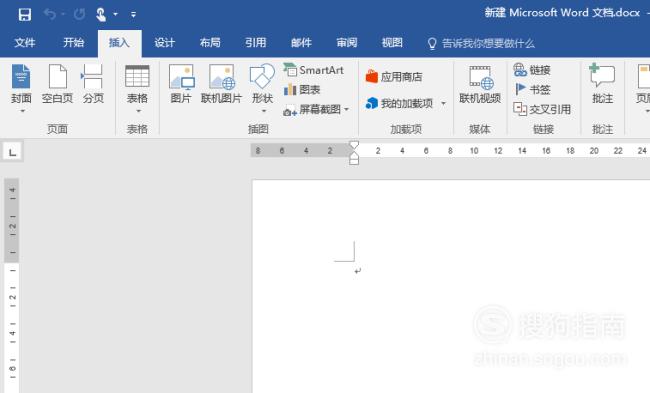Open the touch/mouse mode dropdown arrow
Screen dimensions: 650x393
coord(116,15)
